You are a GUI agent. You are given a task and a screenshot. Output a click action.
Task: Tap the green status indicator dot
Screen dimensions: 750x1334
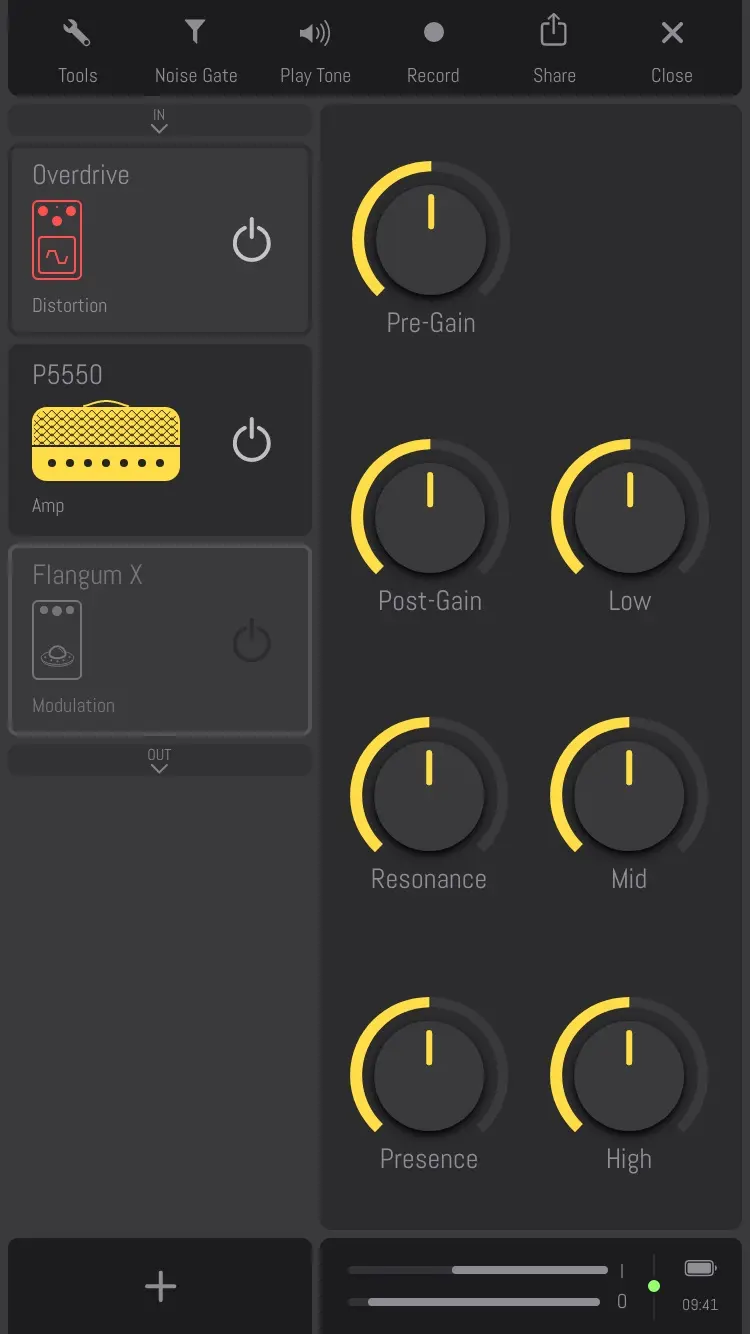pos(654,1286)
